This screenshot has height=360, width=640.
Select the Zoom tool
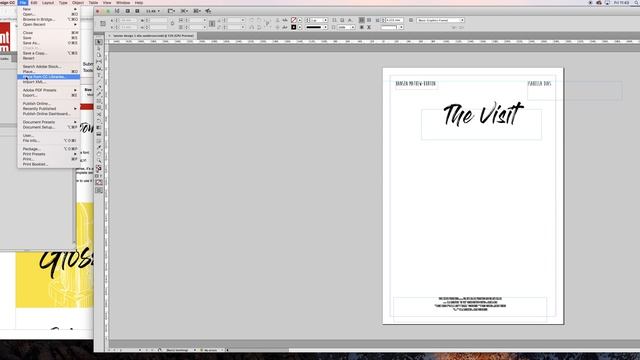pos(99,160)
